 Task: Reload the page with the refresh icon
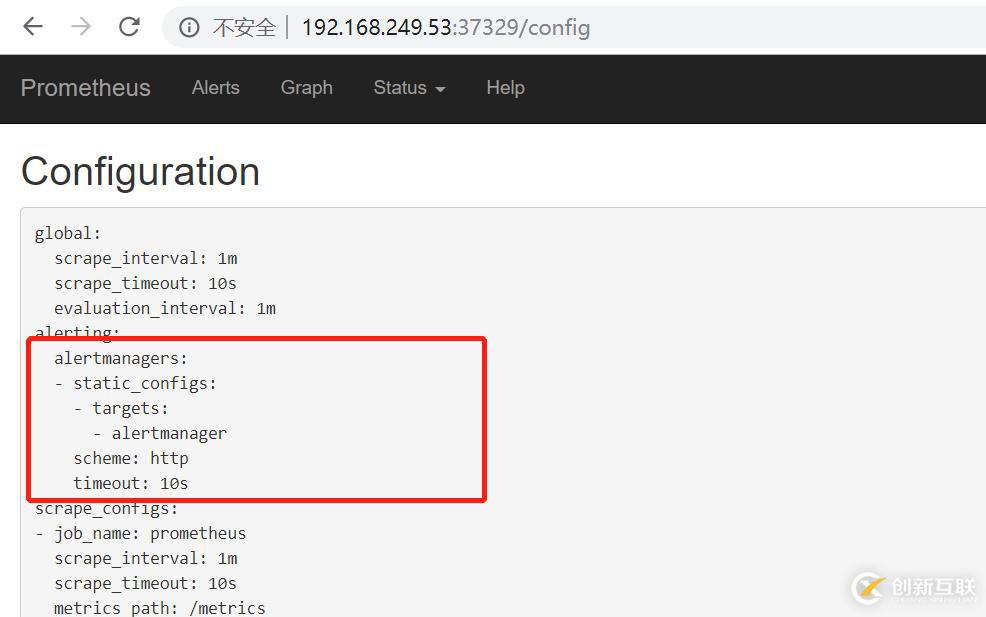tap(130, 26)
